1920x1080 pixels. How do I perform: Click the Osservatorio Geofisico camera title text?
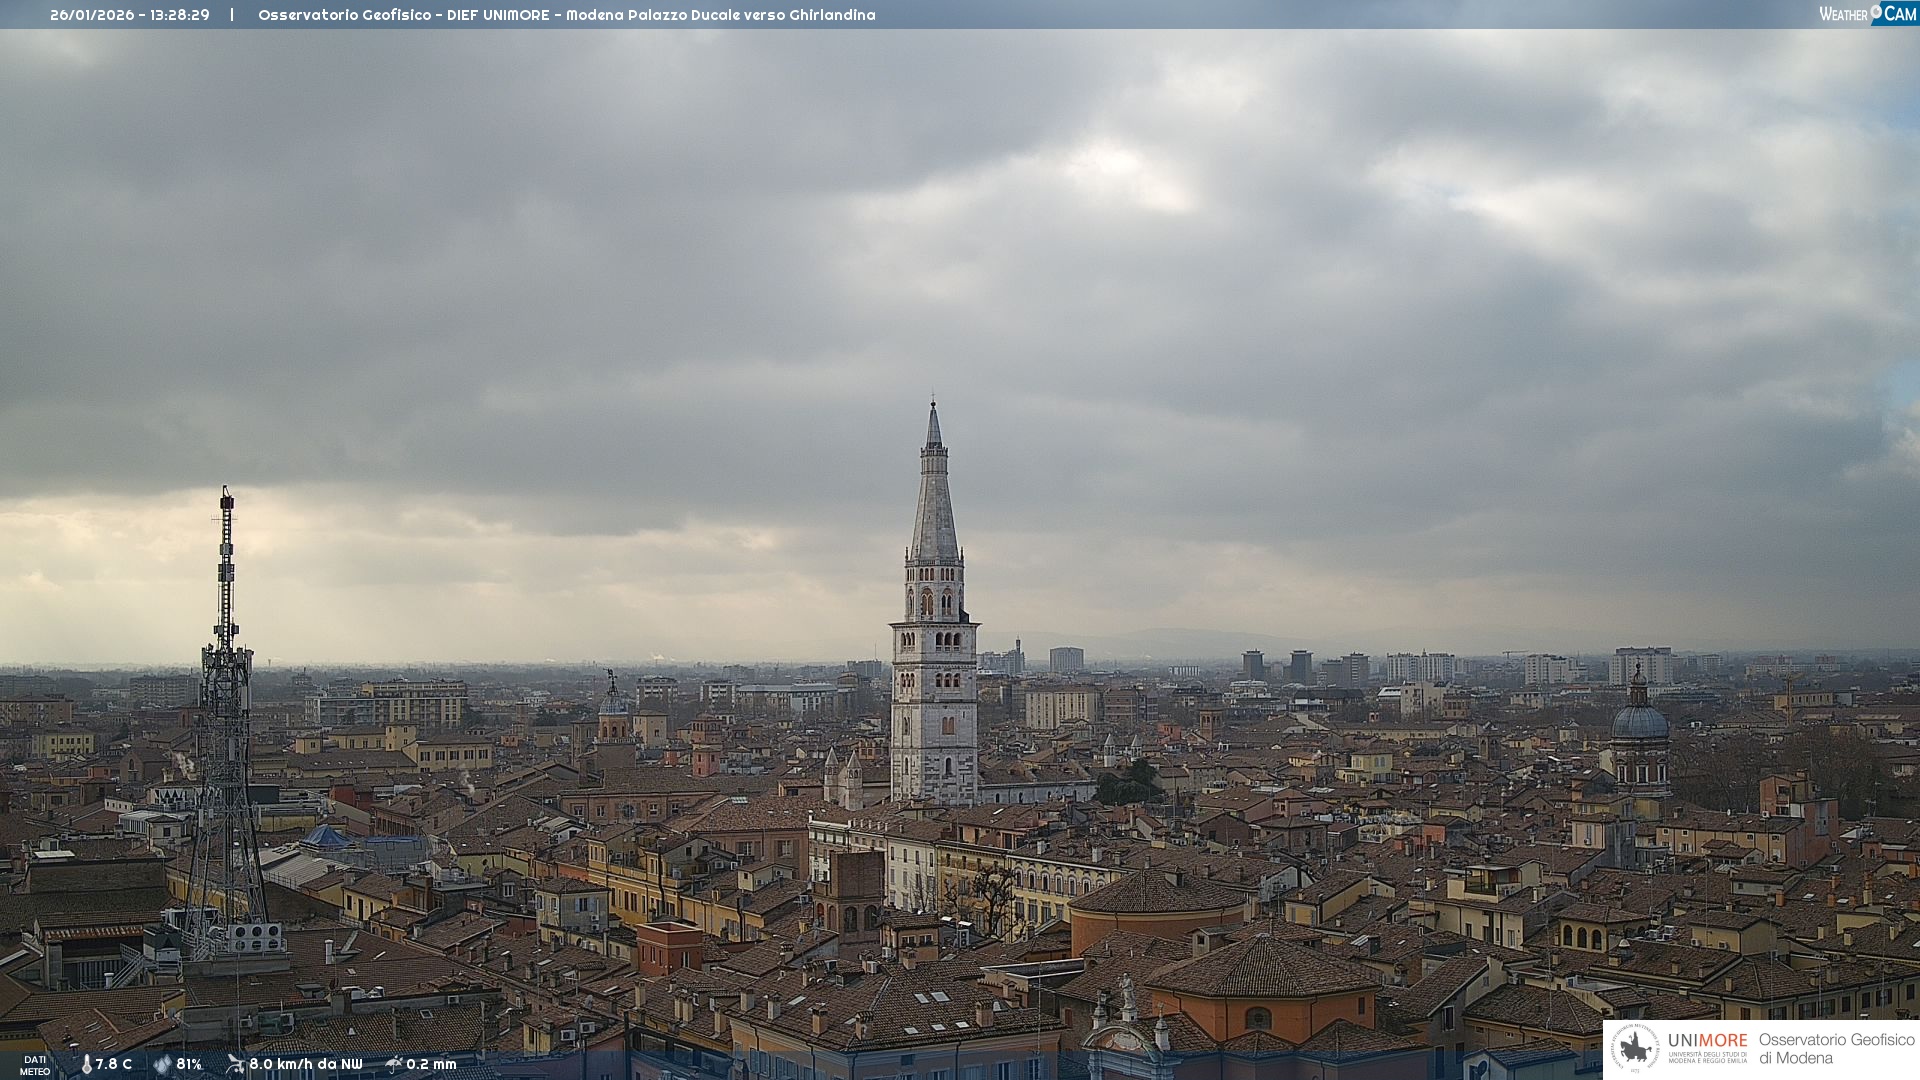click(x=566, y=15)
